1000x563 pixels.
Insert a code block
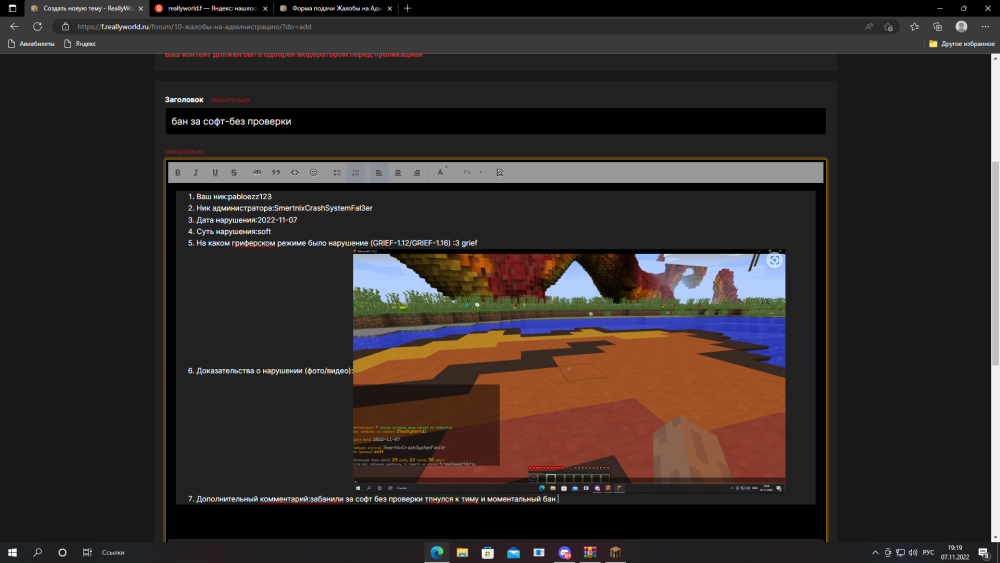(295, 172)
